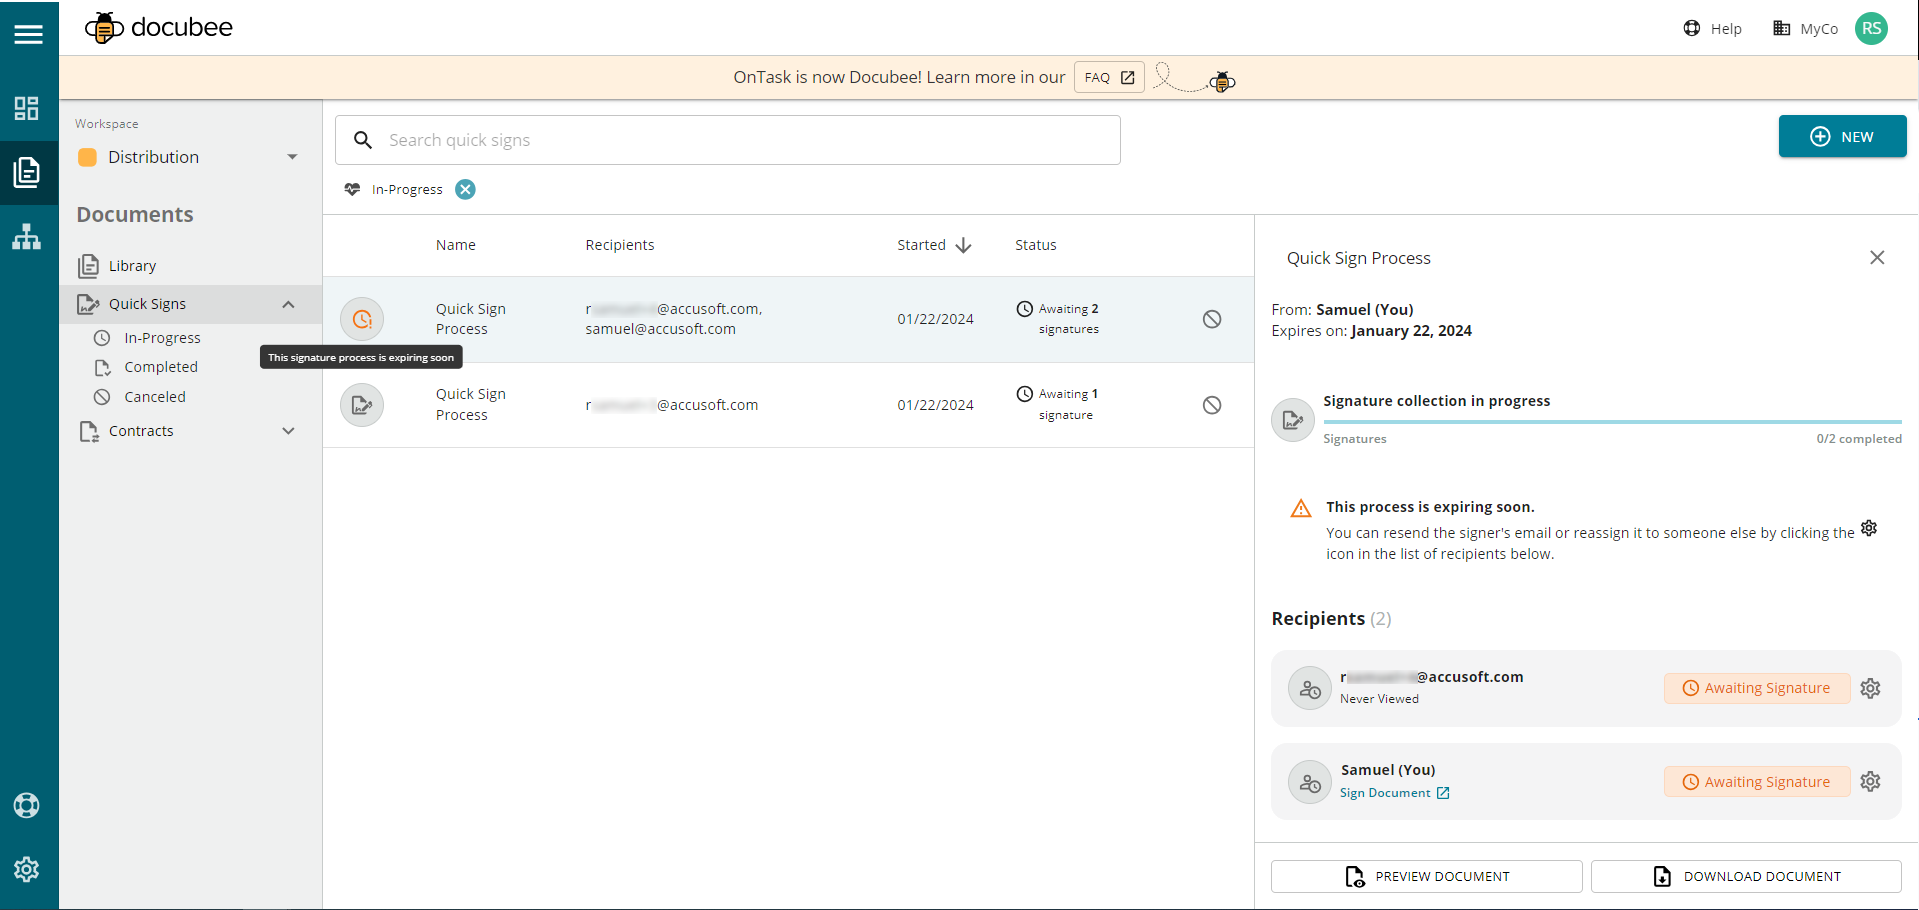Expand the Contracts section chevron
This screenshot has height=910, width=1919.
coord(288,431)
